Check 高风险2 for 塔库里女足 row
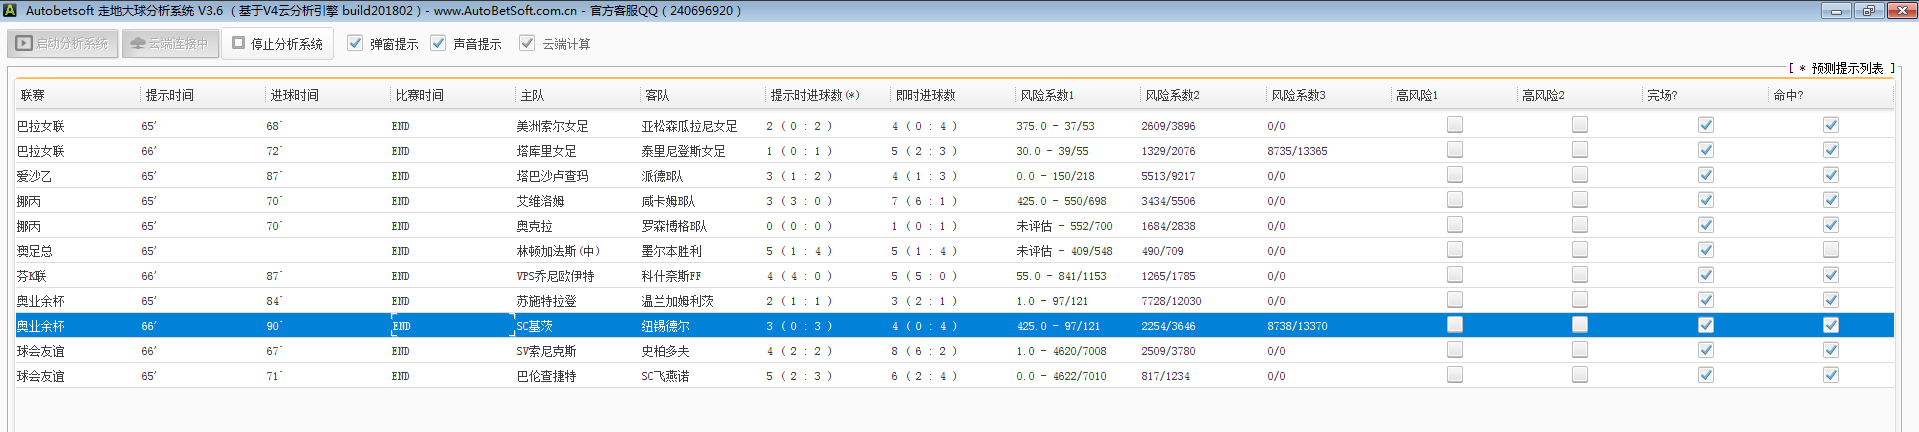Image resolution: width=1919 pixels, height=432 pixels. pos(1580,150)
